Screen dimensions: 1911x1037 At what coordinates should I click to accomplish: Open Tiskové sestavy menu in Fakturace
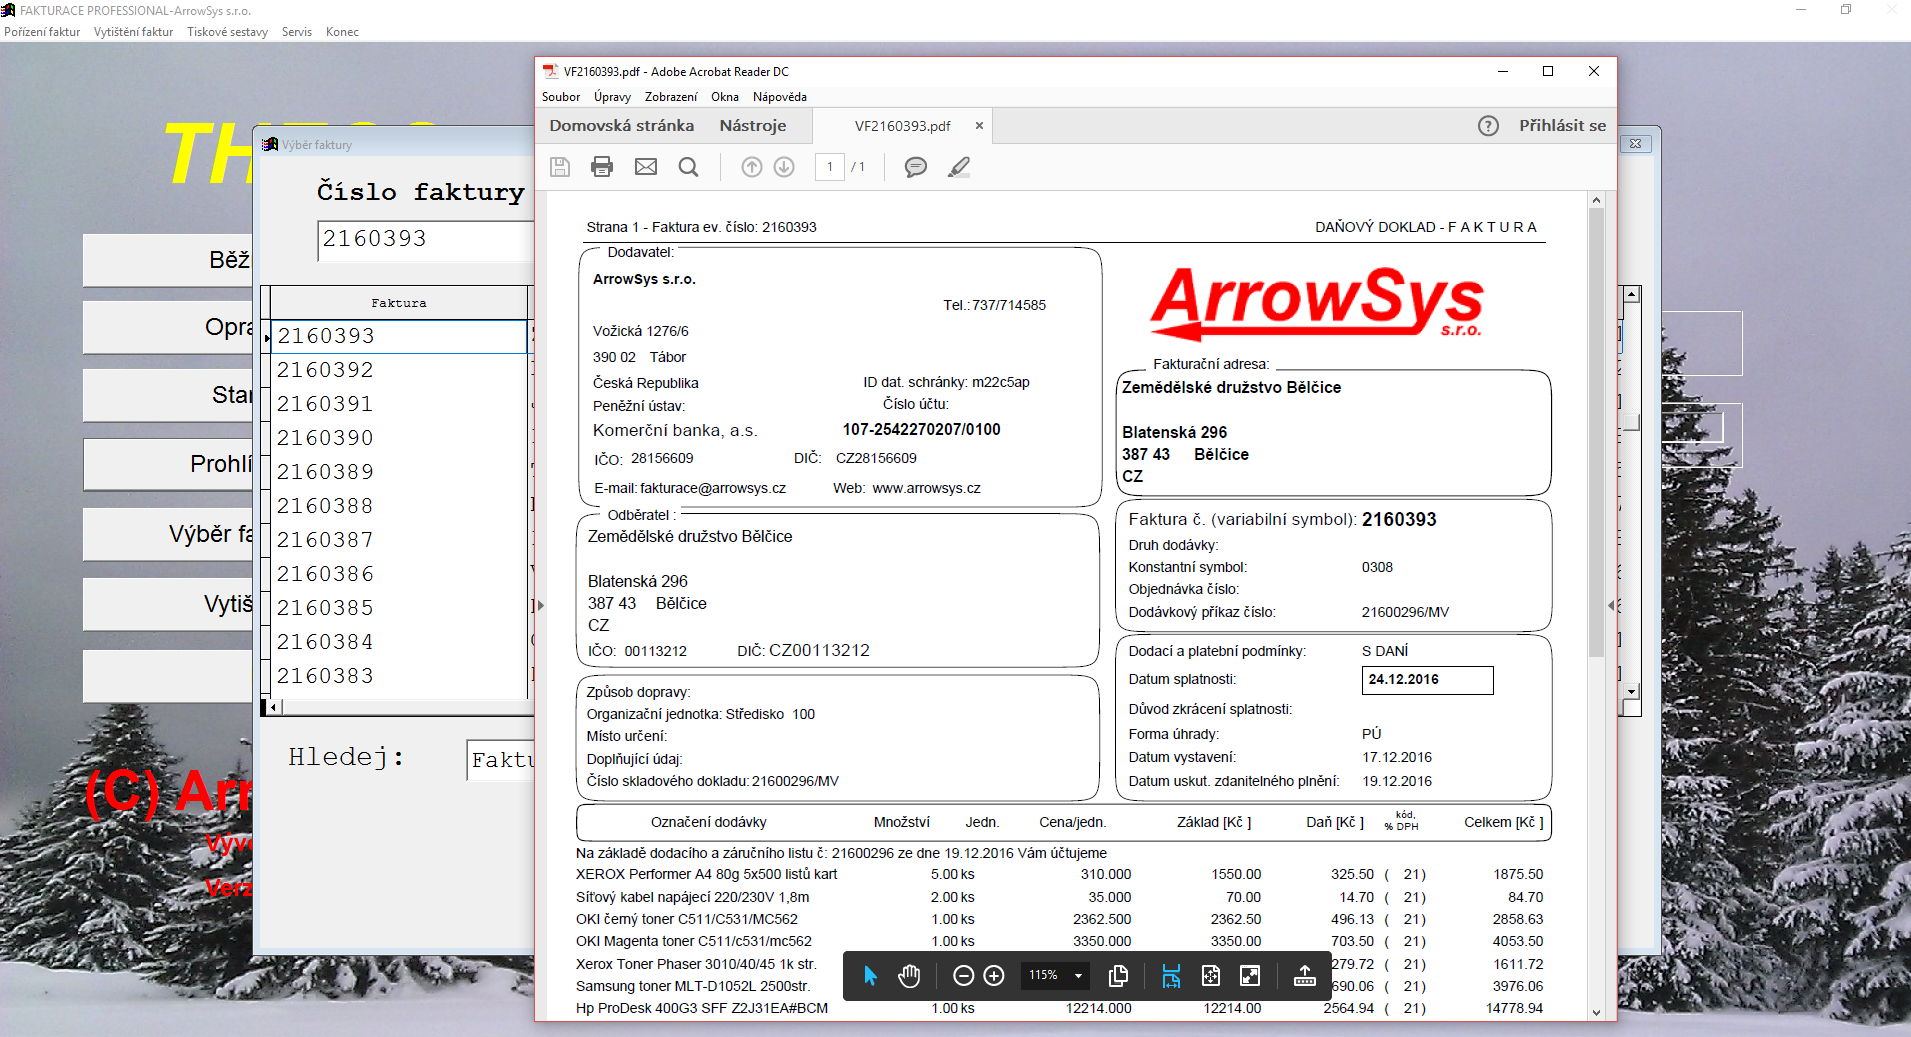227,32
